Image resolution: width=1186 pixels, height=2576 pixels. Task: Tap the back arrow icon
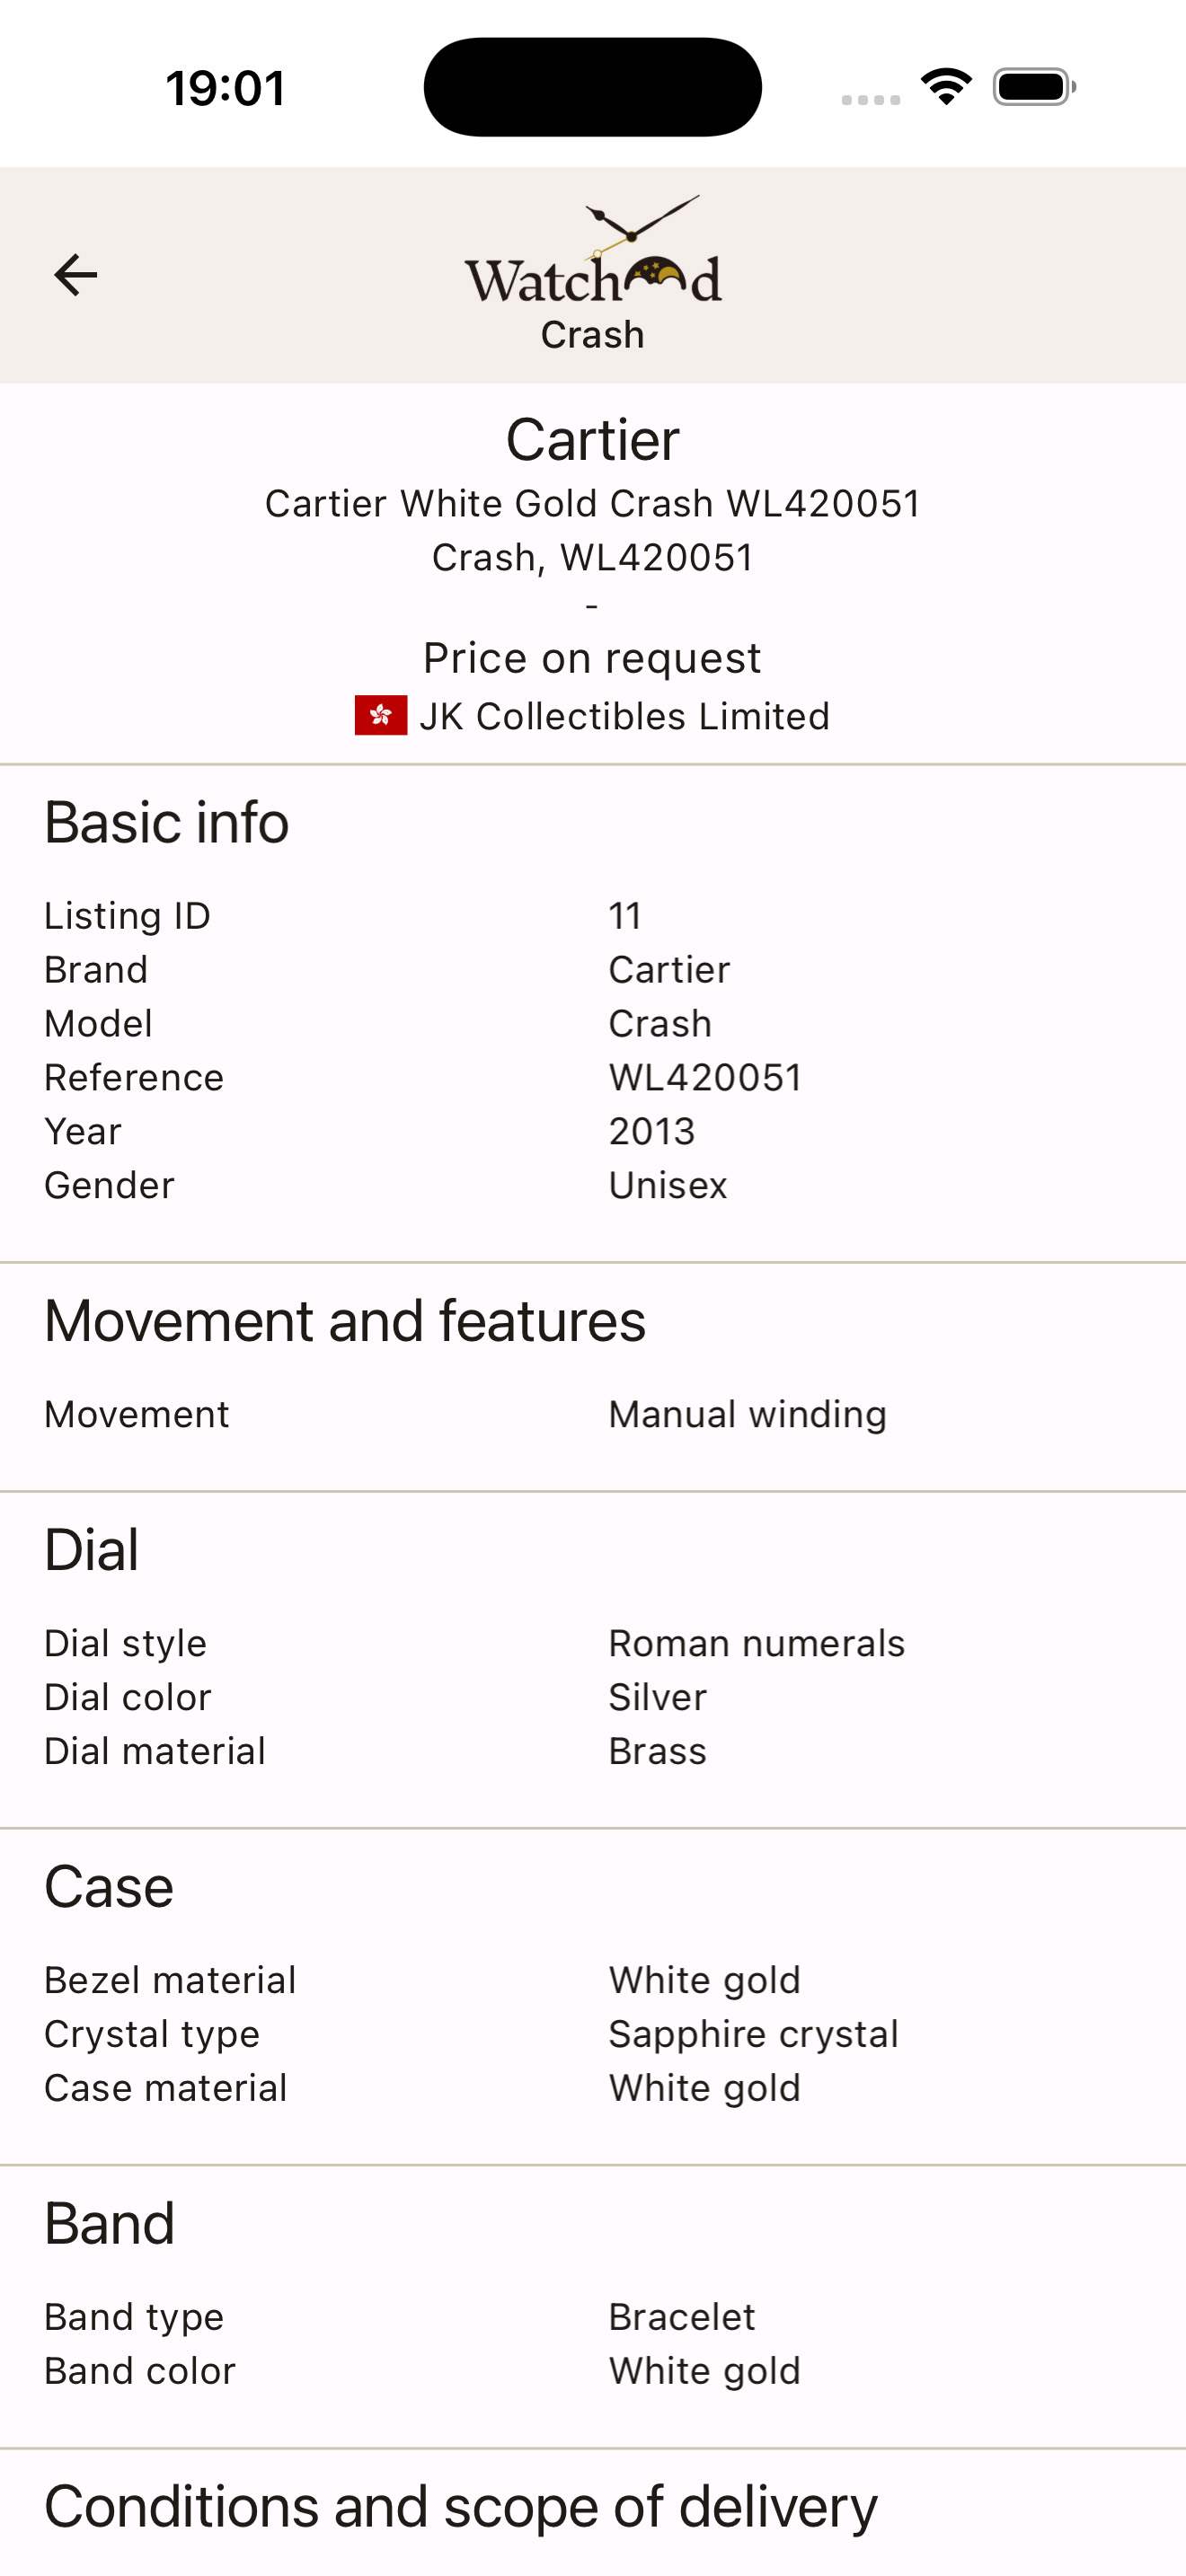pos(76,275)
